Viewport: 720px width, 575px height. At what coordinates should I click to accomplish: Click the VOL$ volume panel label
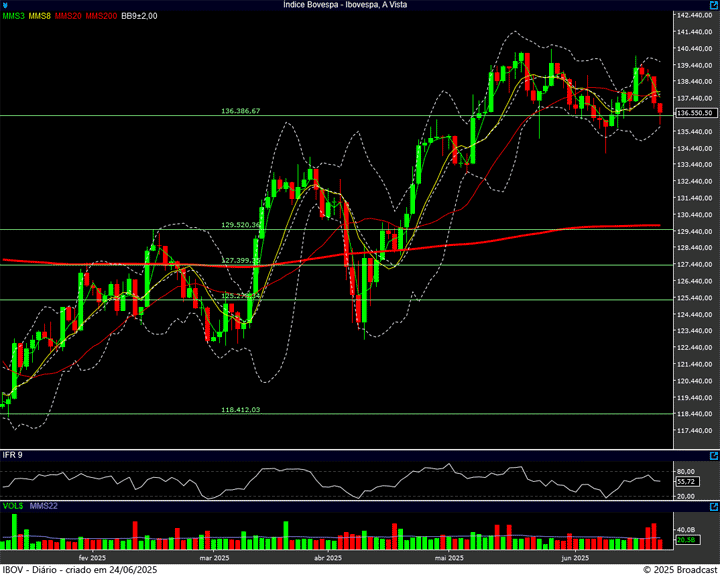pos(13,507)
